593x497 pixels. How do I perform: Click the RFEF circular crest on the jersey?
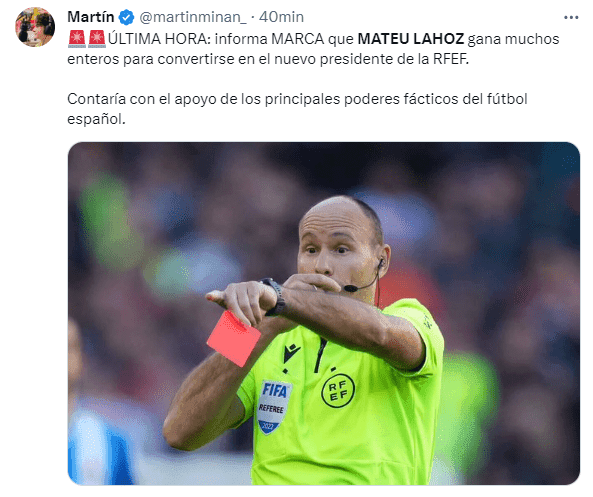point(338,391)
